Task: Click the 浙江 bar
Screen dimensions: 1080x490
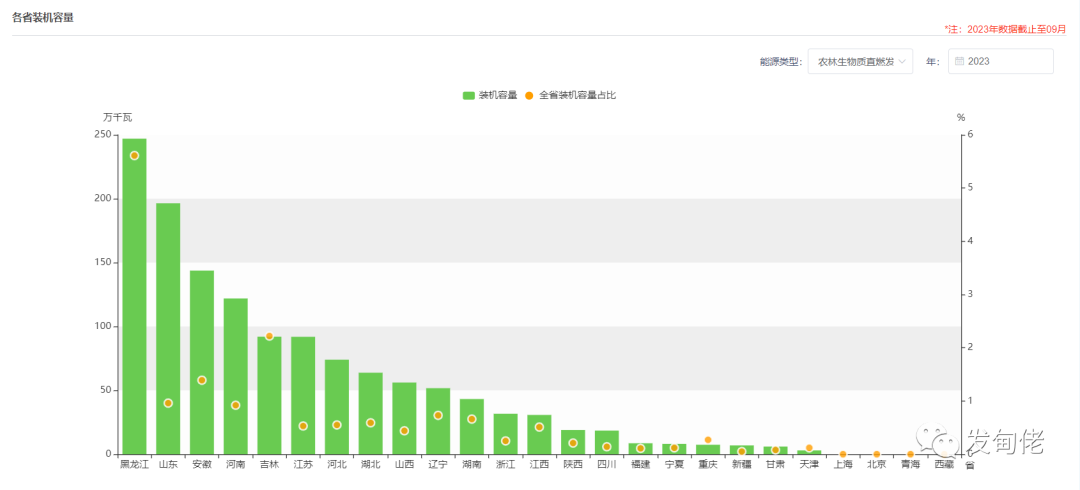Action: coord(506,434)
